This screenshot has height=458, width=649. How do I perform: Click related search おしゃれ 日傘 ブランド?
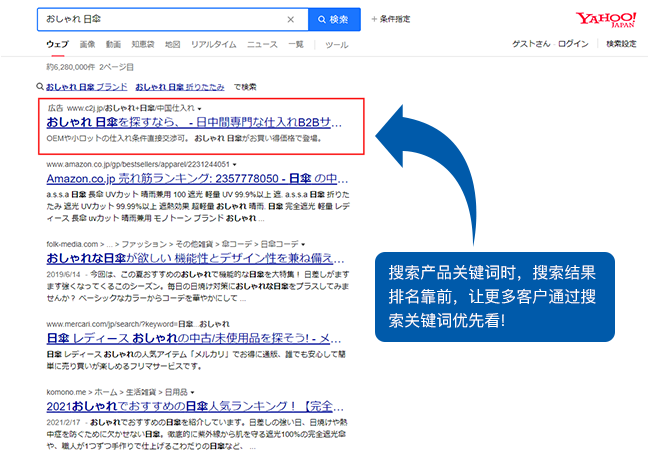pyautogui.click(x=88, y=87)
